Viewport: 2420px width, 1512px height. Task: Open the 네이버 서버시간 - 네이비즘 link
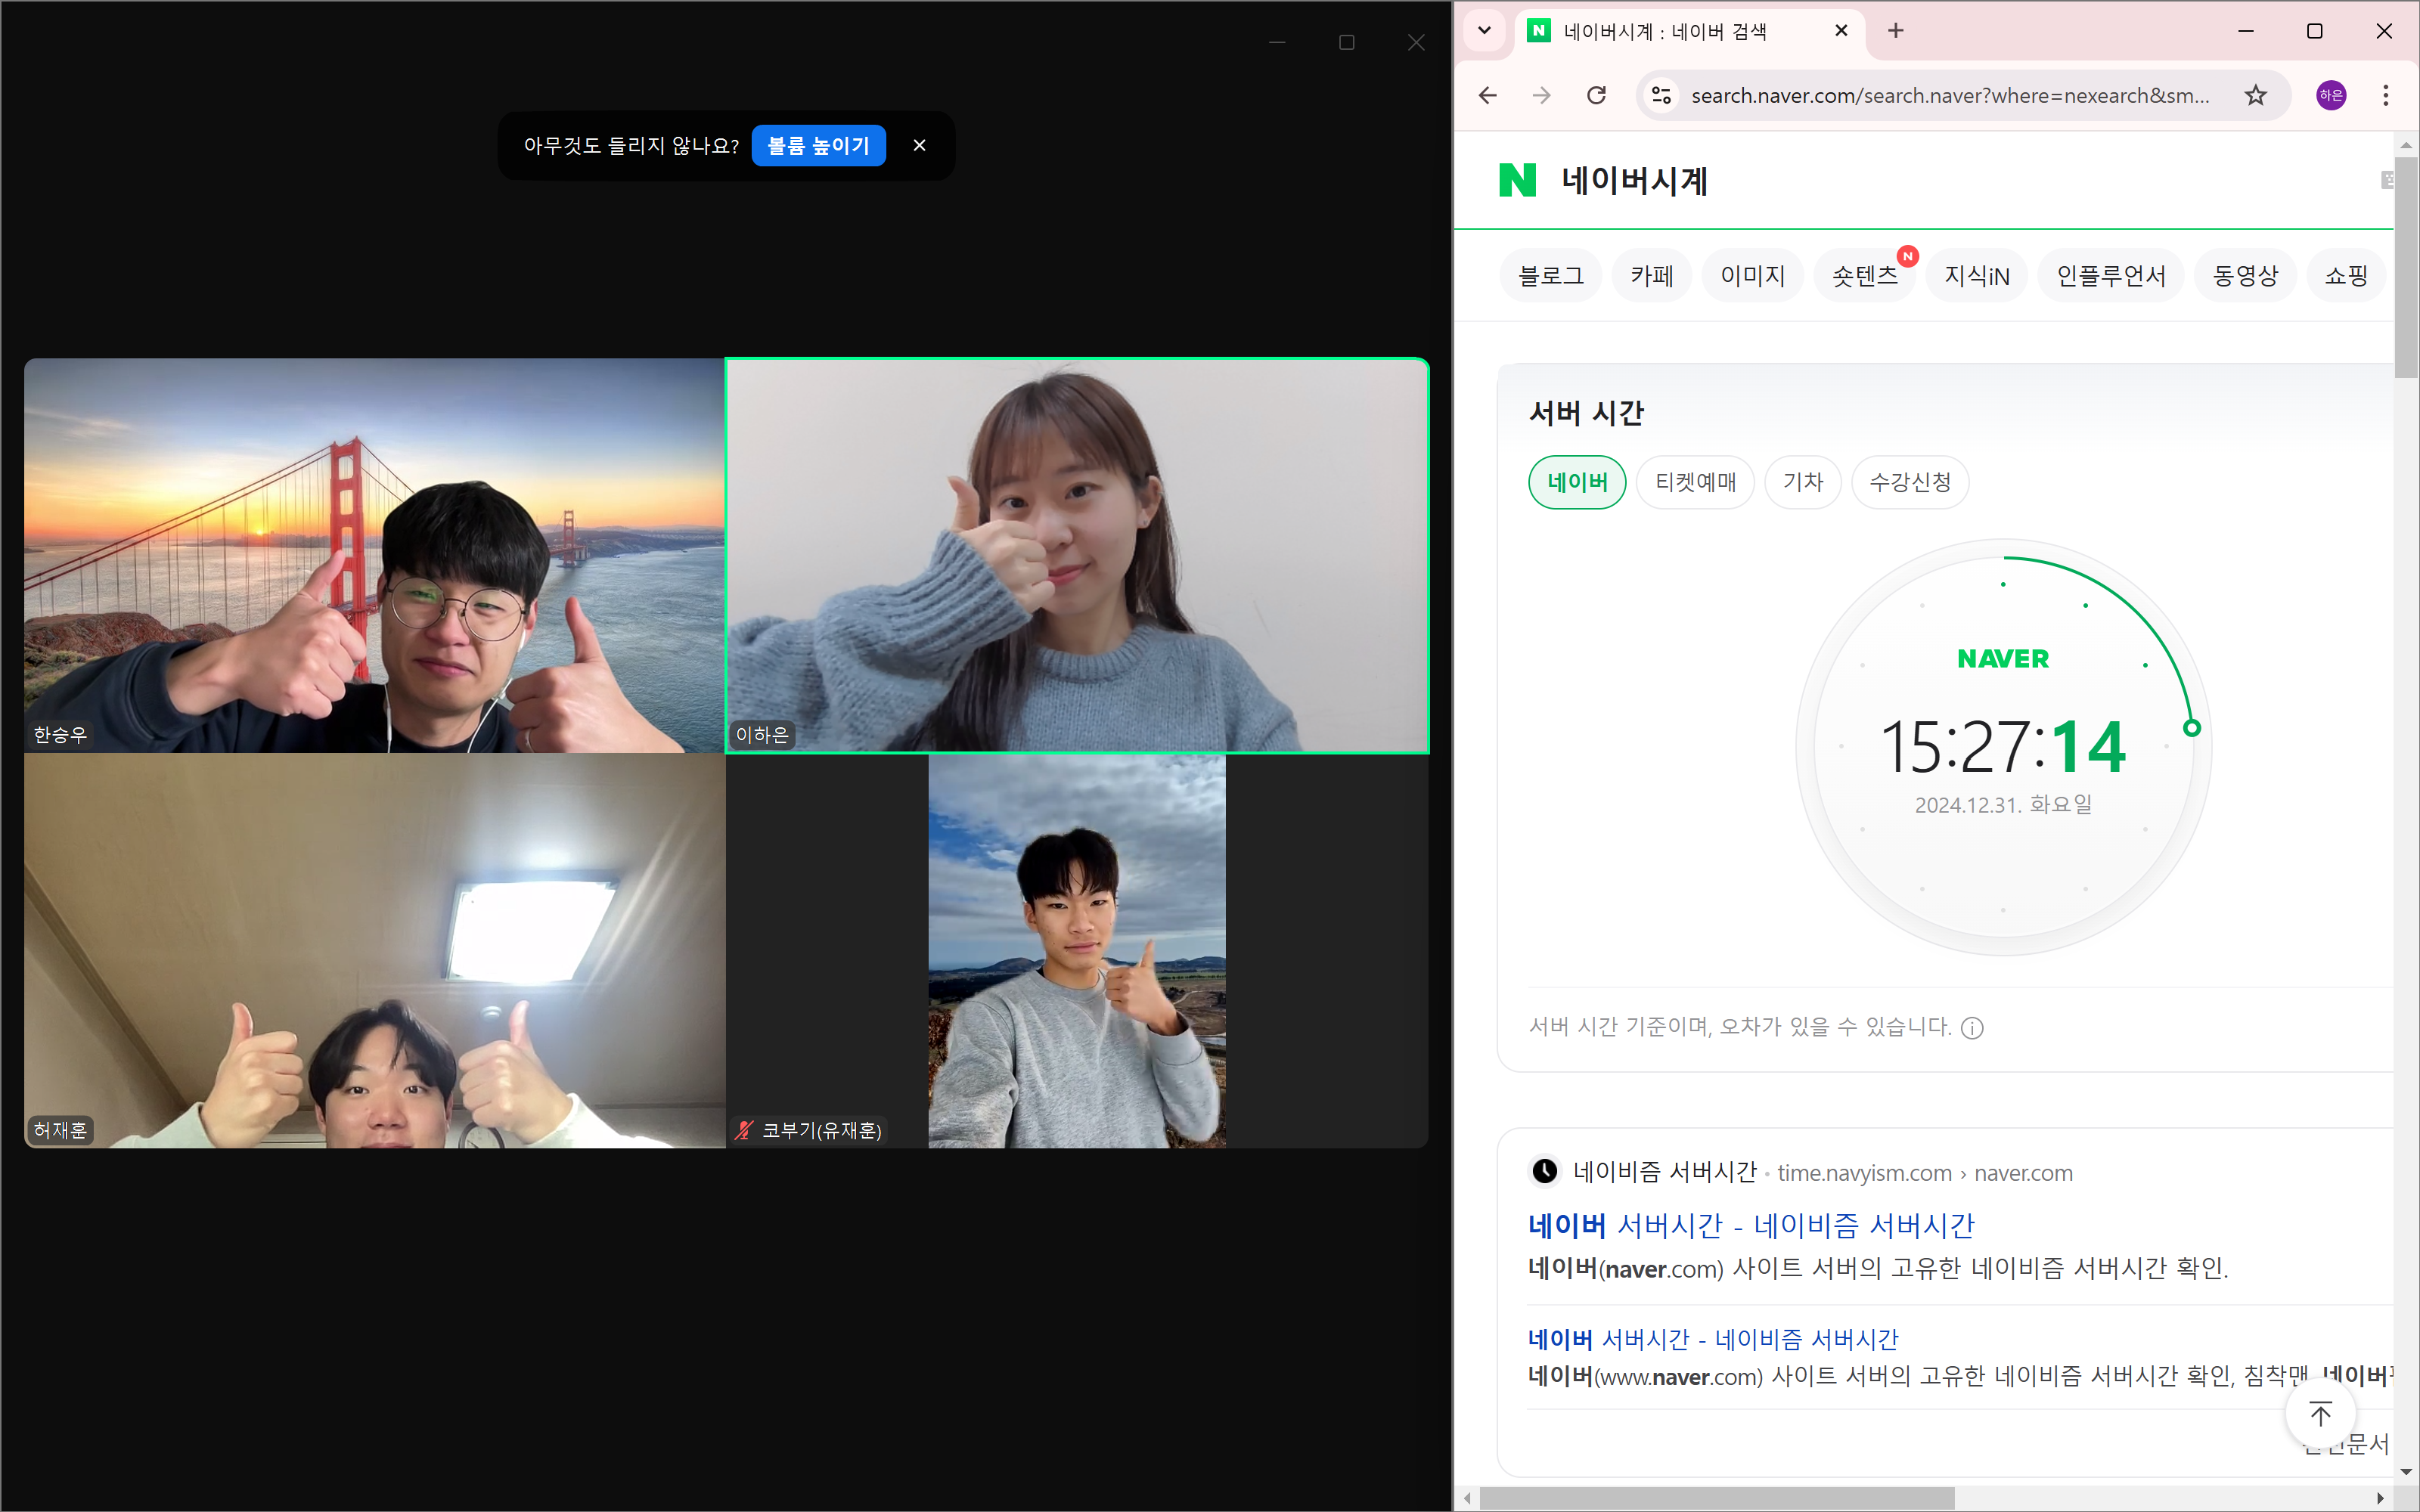point(1750,1225)
